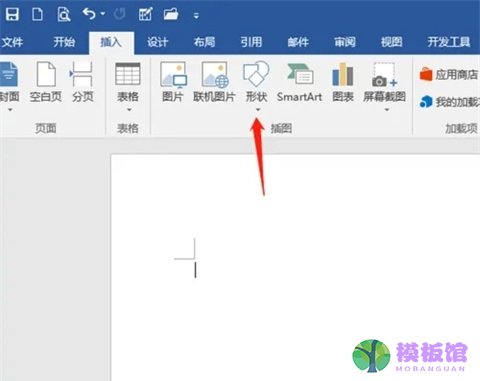Open the 应用商店 app store
The height and width of the screenshot is (381, 480).
(449, 75)
